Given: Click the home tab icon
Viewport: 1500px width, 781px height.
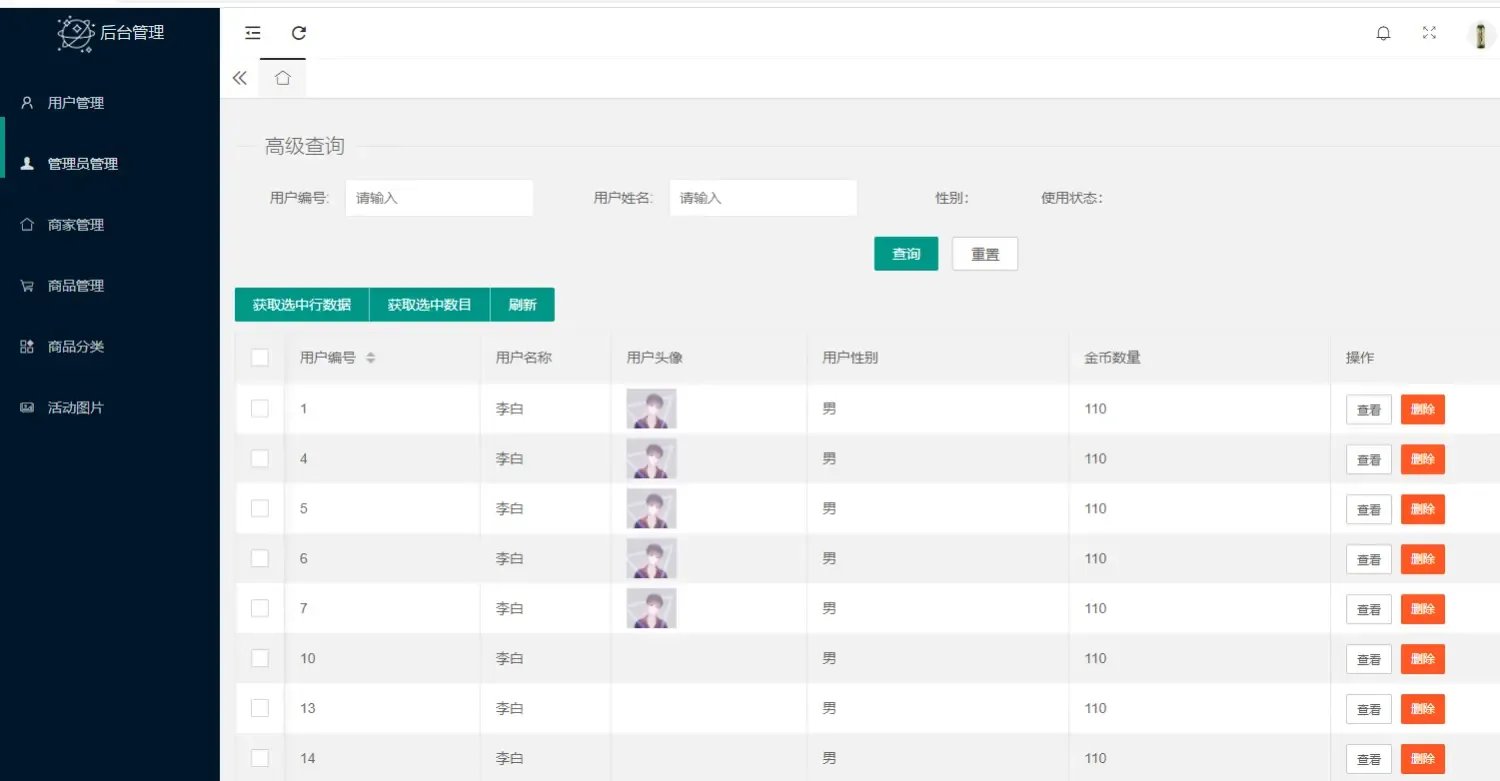Looking at the screenshot, I should 282,78.
